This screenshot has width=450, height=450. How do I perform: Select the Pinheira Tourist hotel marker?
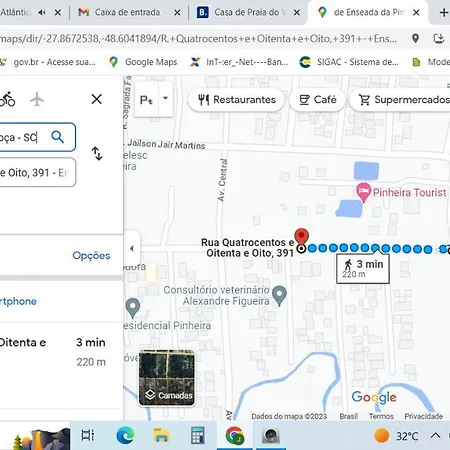tap(363, 192)
